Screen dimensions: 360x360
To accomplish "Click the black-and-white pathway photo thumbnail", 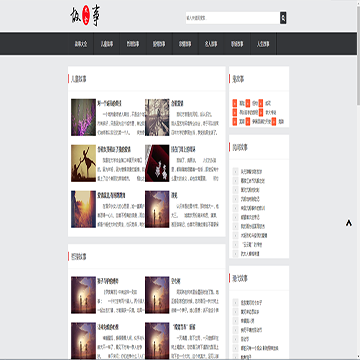I will click(x=157, y=117).
